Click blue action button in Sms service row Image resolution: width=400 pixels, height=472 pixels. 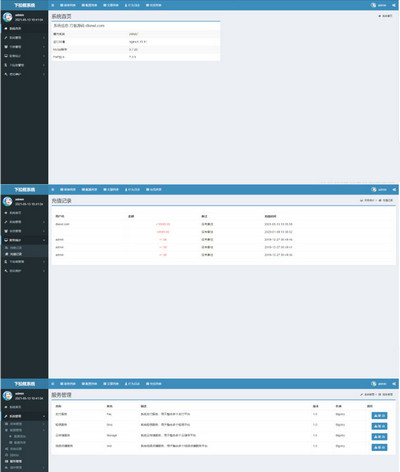379,426
